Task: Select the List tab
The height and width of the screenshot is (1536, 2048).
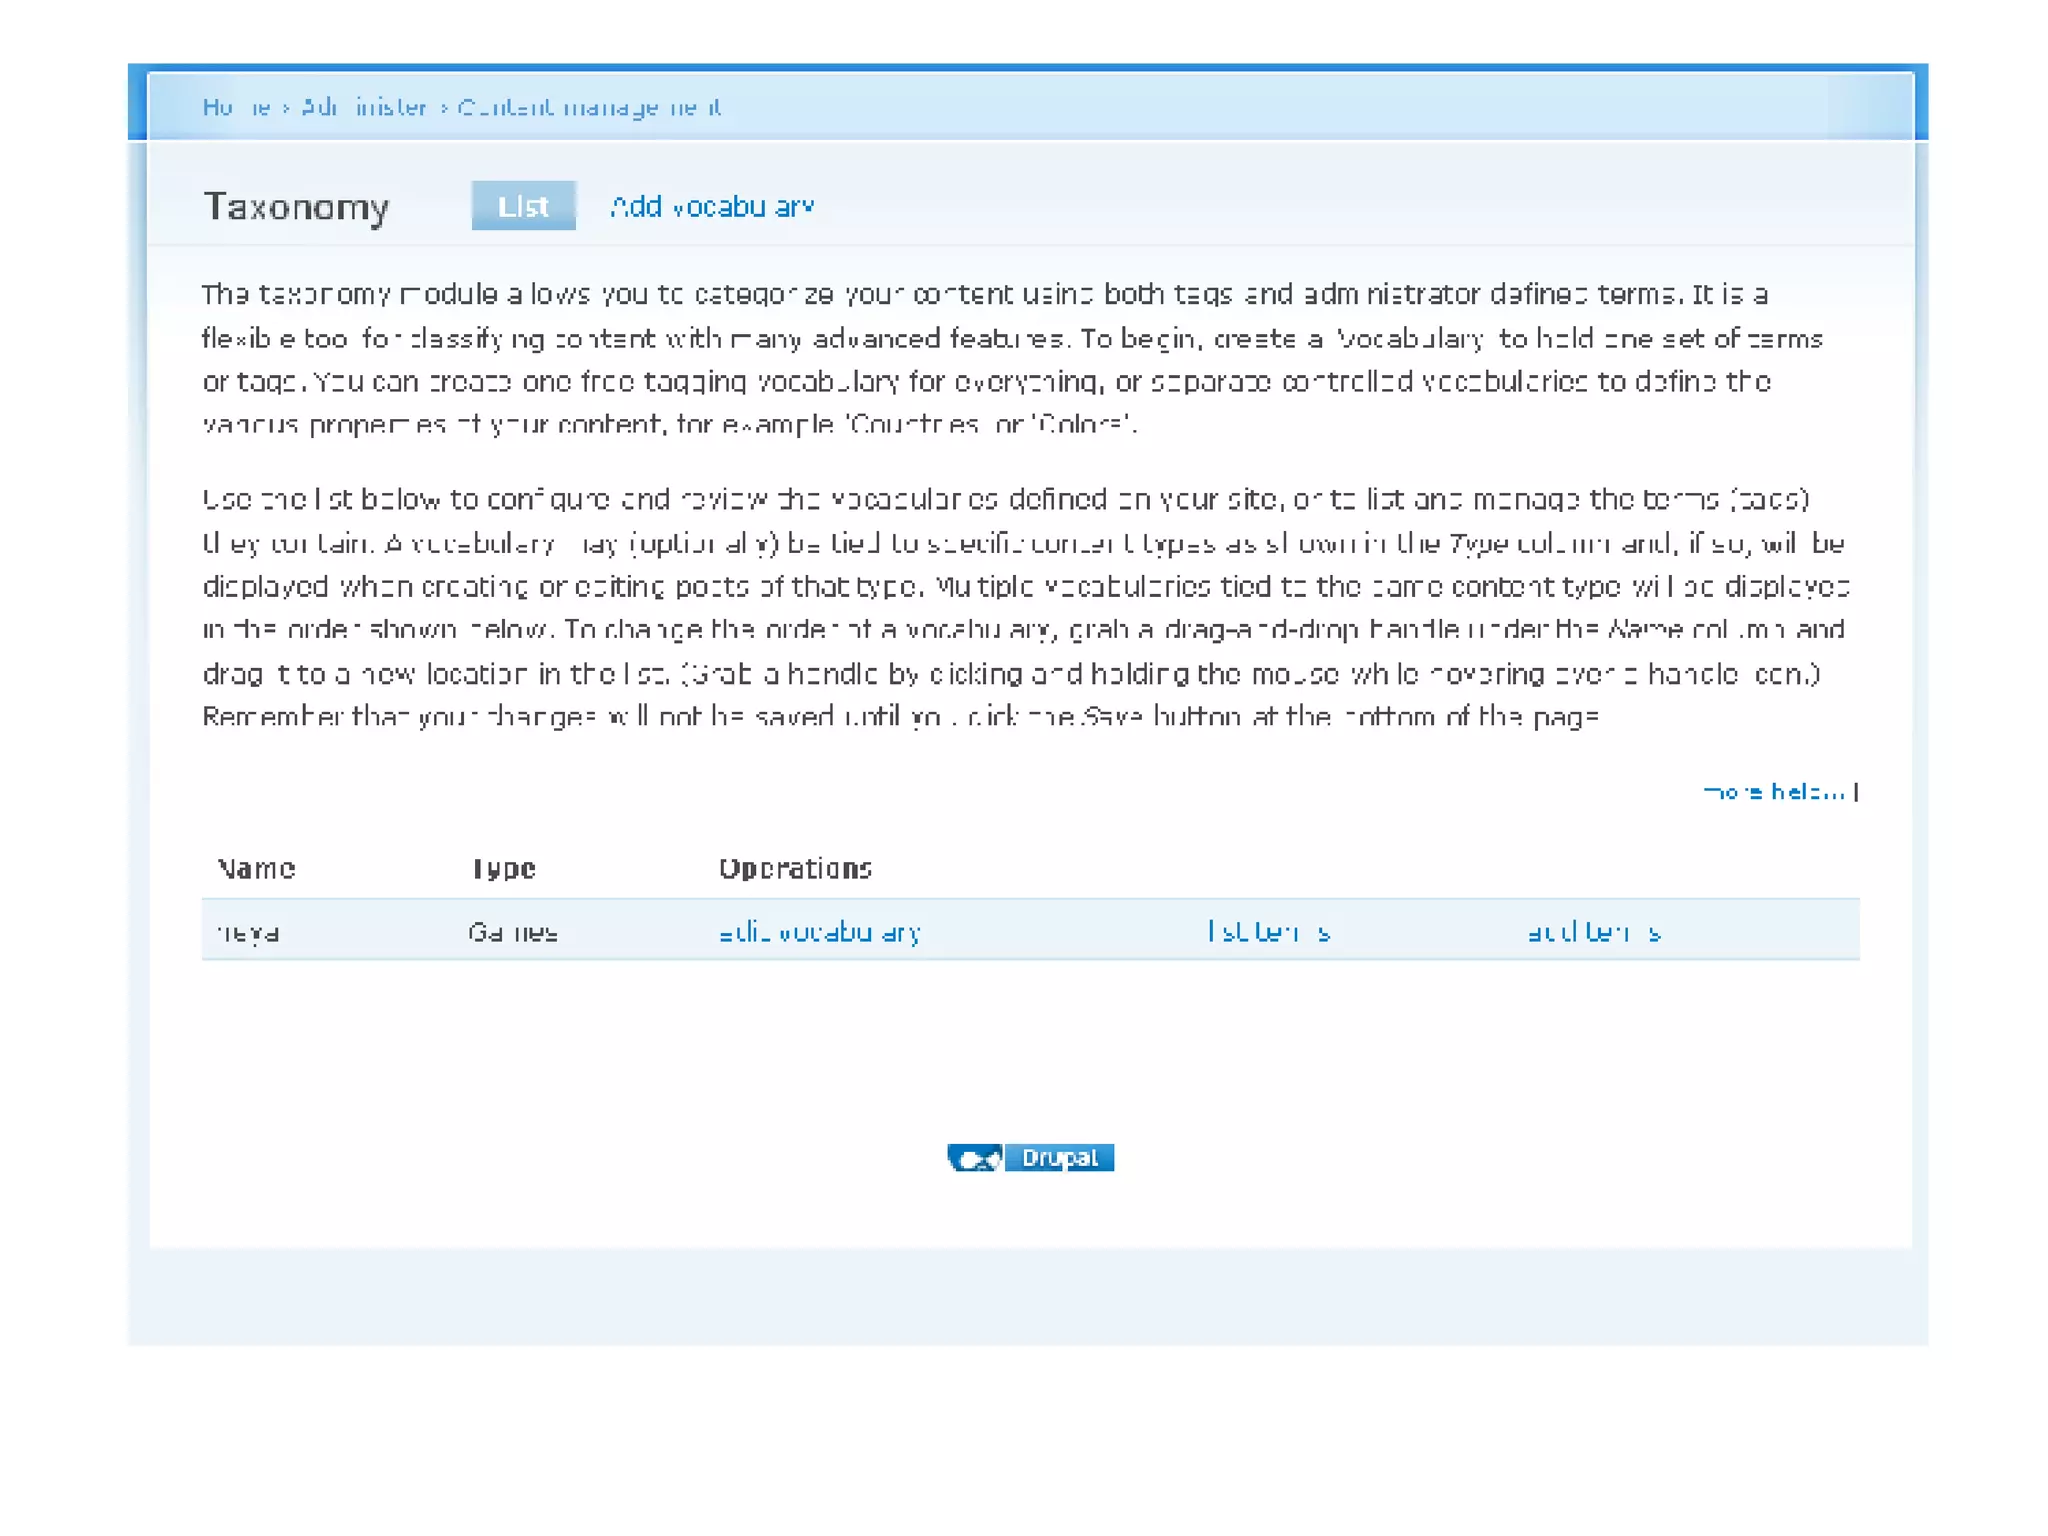Action: [x=523, y=206]
